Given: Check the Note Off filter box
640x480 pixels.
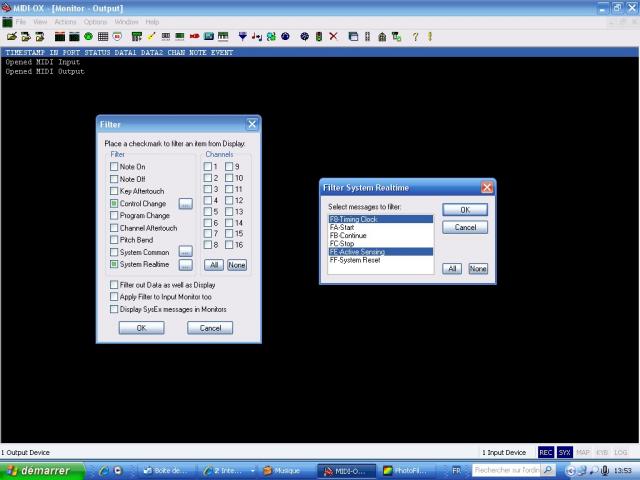Looking at the screenshot, I should pyautogui.click(x=114, y=179).
